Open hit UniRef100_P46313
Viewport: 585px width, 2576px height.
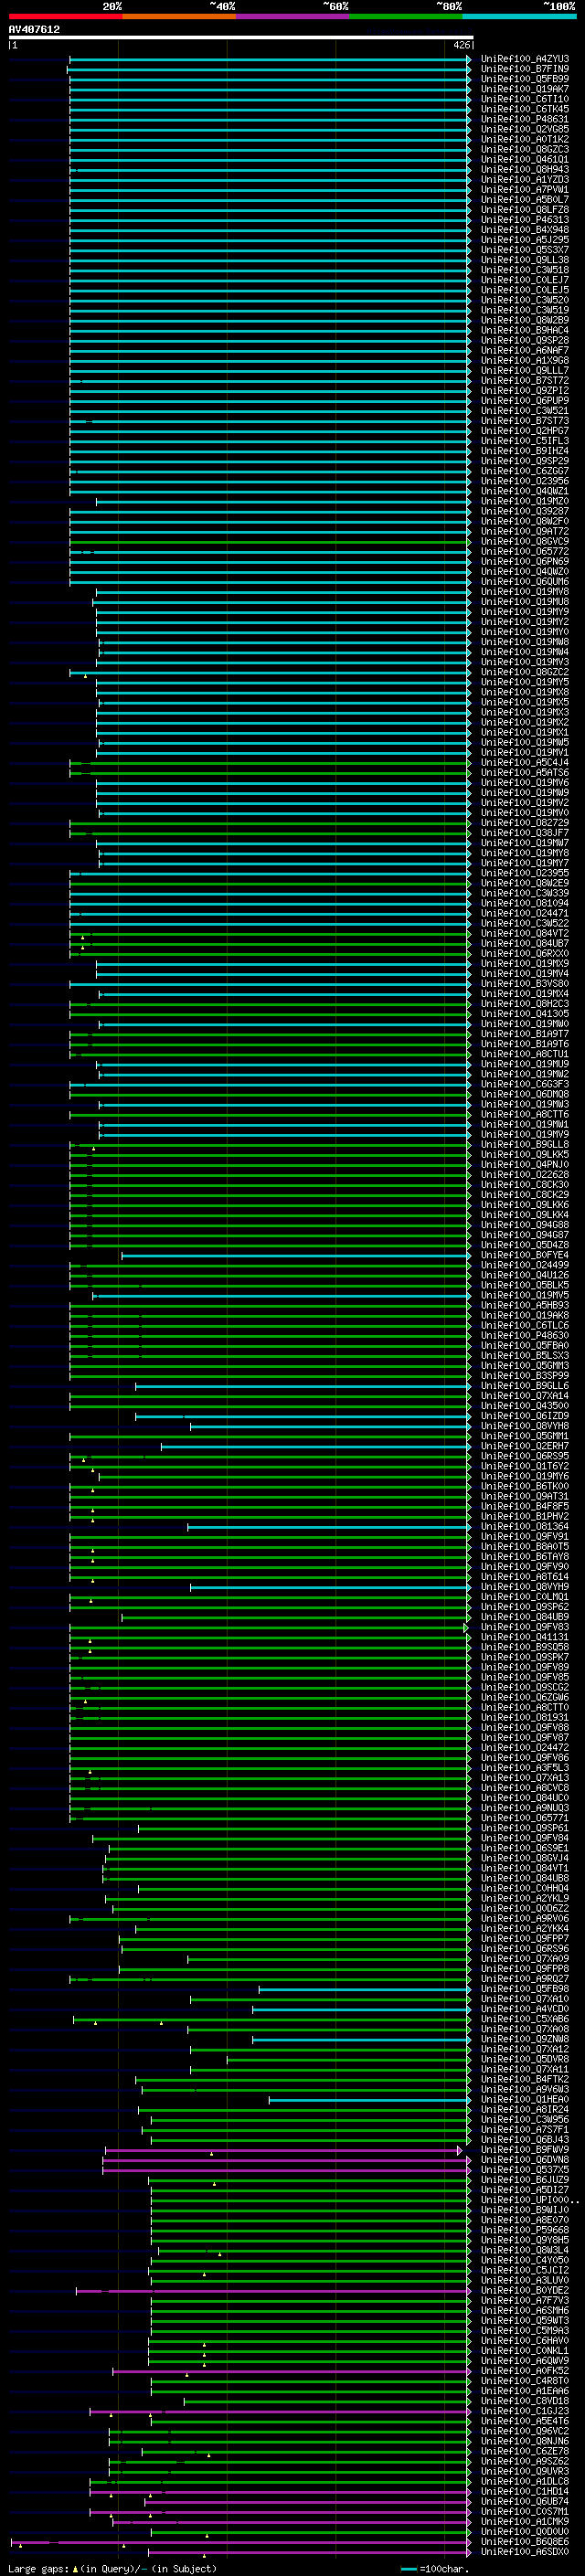coord(525,219)
